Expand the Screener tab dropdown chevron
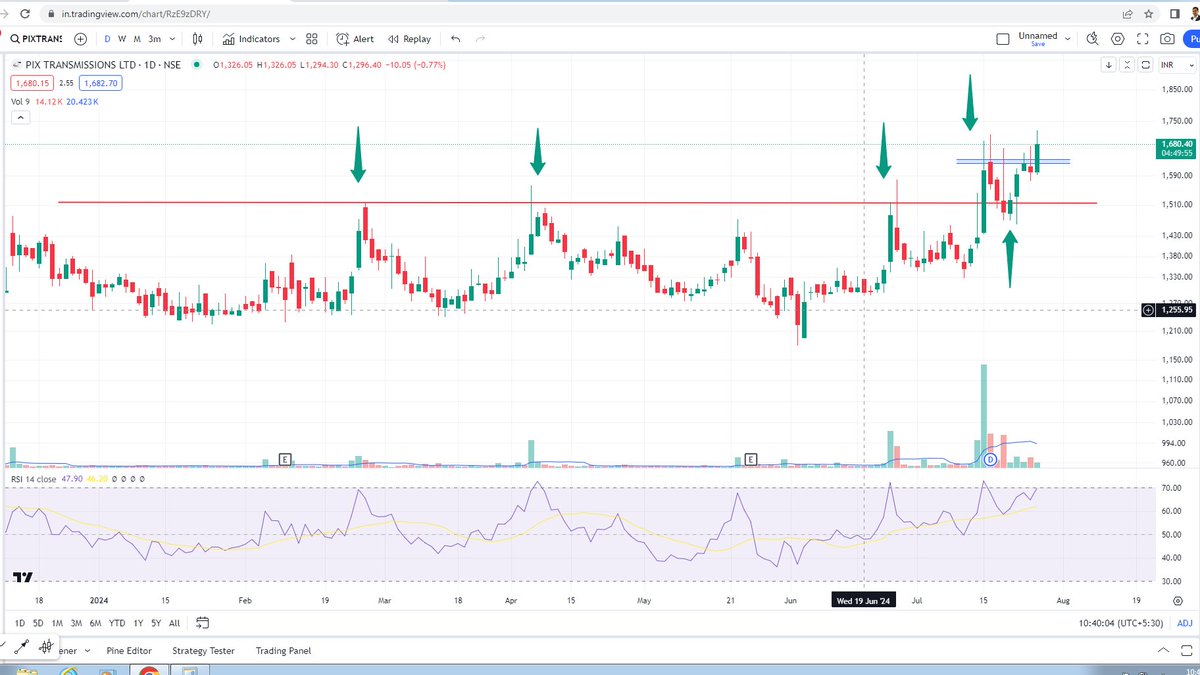Image resolution: width=1200 pixels, height=675 pixels. (87, 650)
